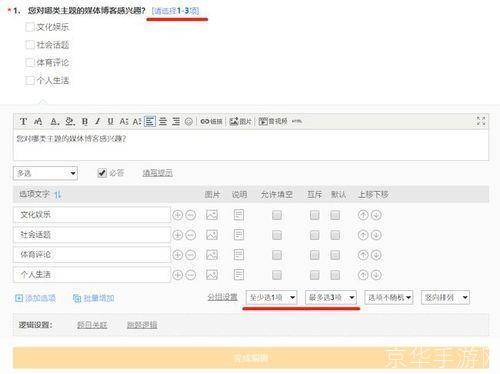Toggle italic formatting in editor toolbar

(x=97, y=121)
